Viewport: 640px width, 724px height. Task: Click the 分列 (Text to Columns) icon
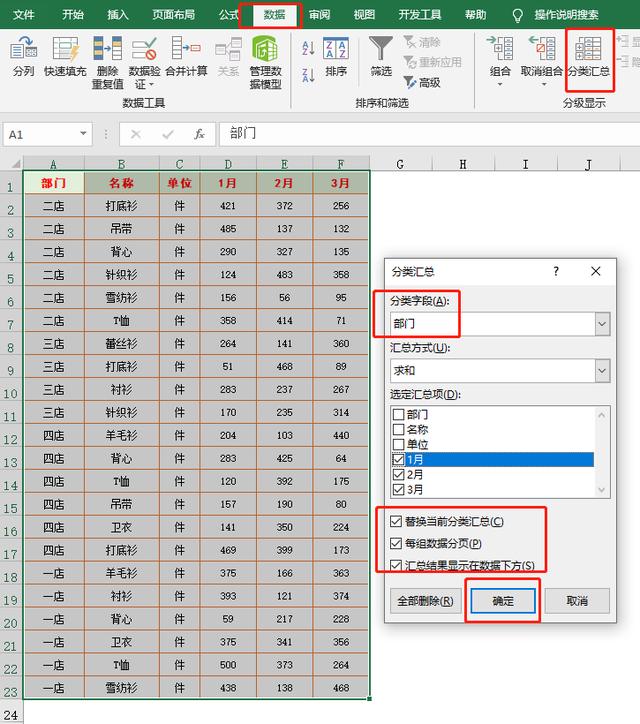click(23, 57)
